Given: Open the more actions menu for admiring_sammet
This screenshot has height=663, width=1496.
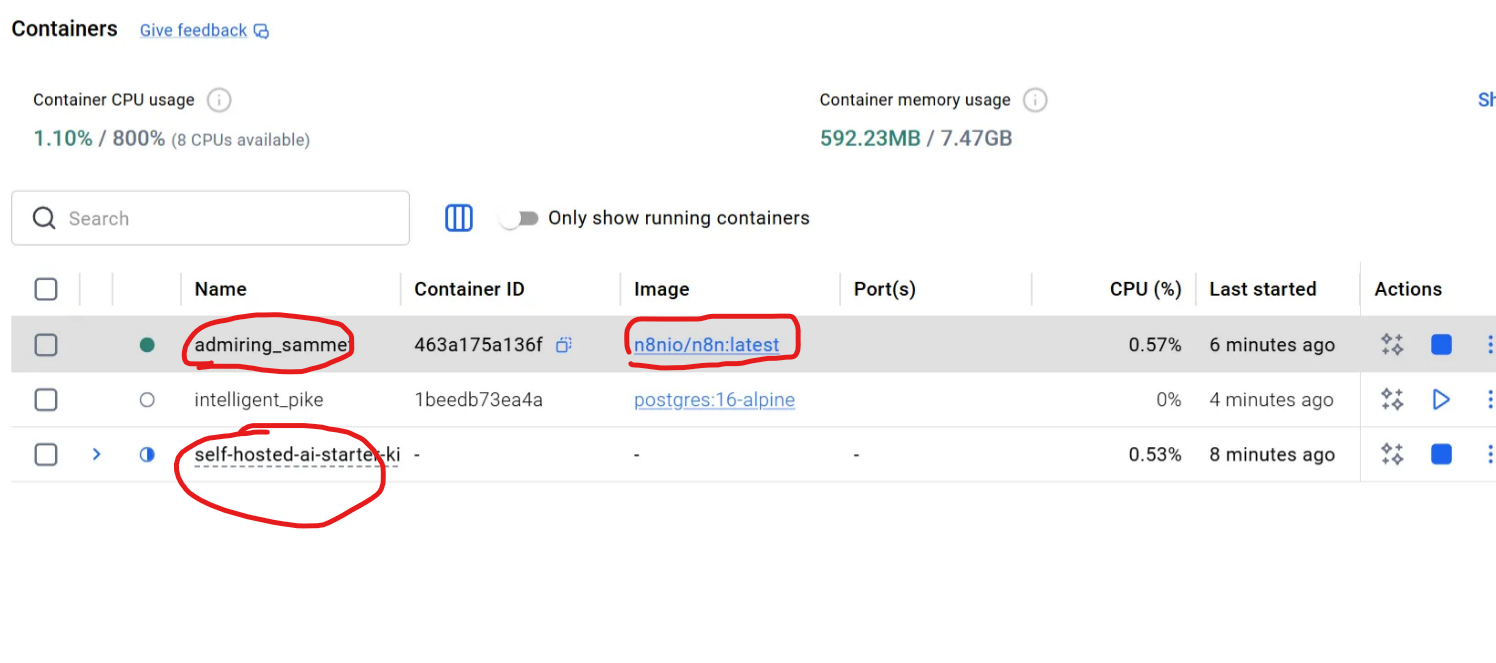Looking at the screenshot, I should (x=1489, y=345).
